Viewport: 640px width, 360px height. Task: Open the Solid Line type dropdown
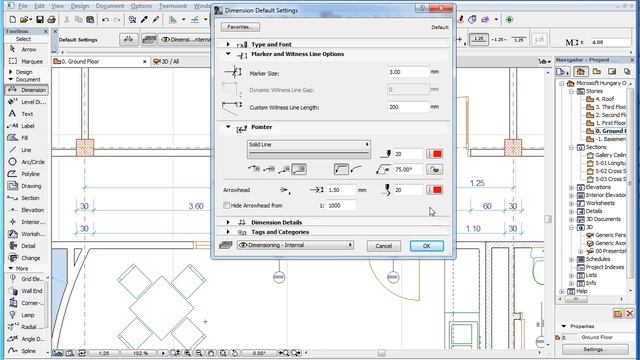[309, 149]
